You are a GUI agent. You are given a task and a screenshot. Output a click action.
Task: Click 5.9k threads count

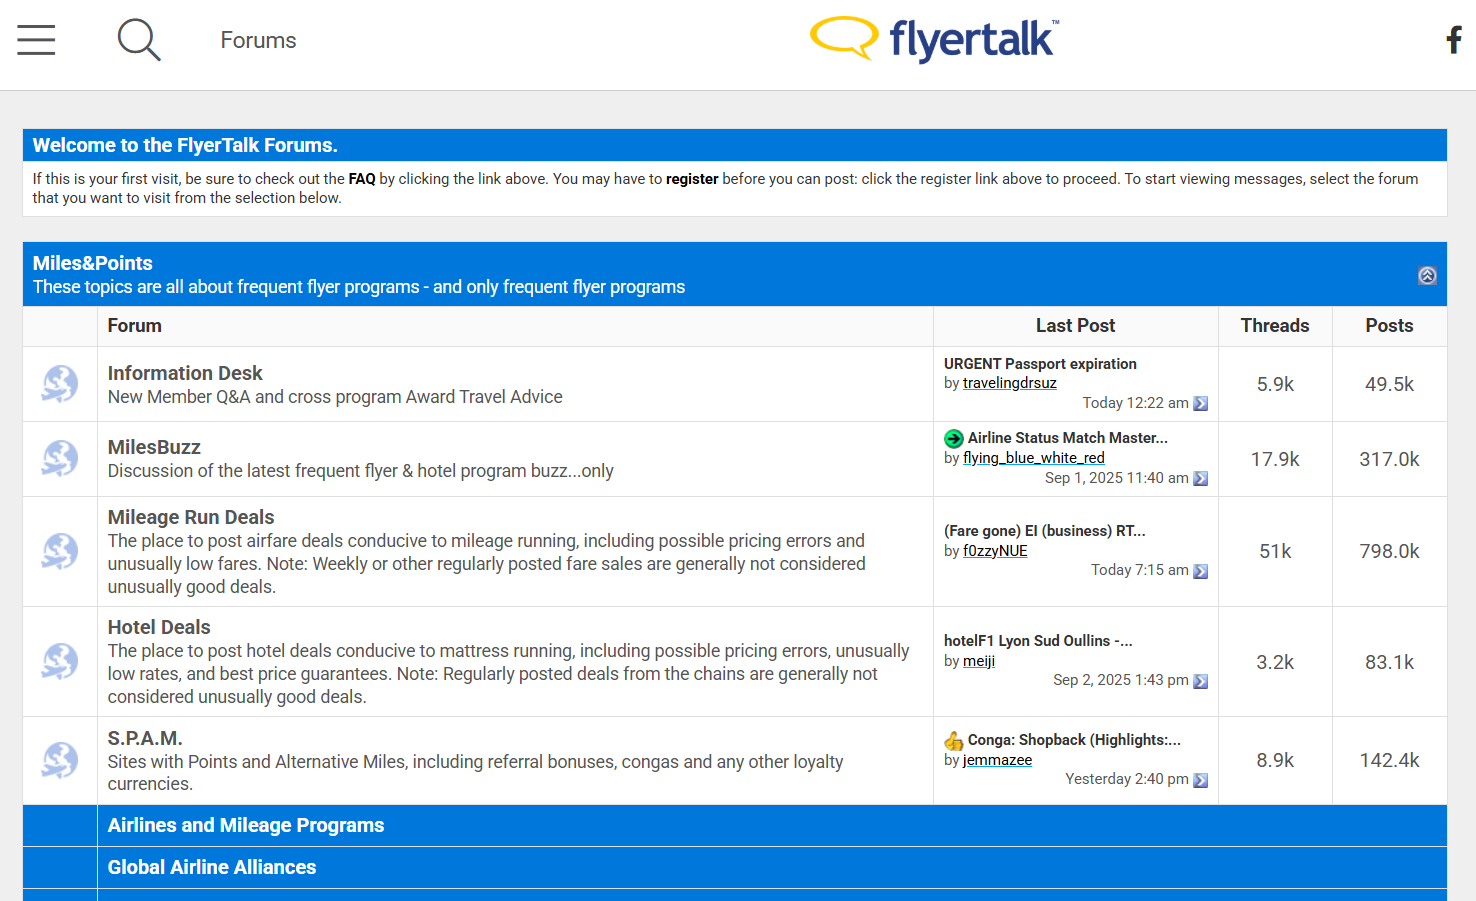(1275, 384)
